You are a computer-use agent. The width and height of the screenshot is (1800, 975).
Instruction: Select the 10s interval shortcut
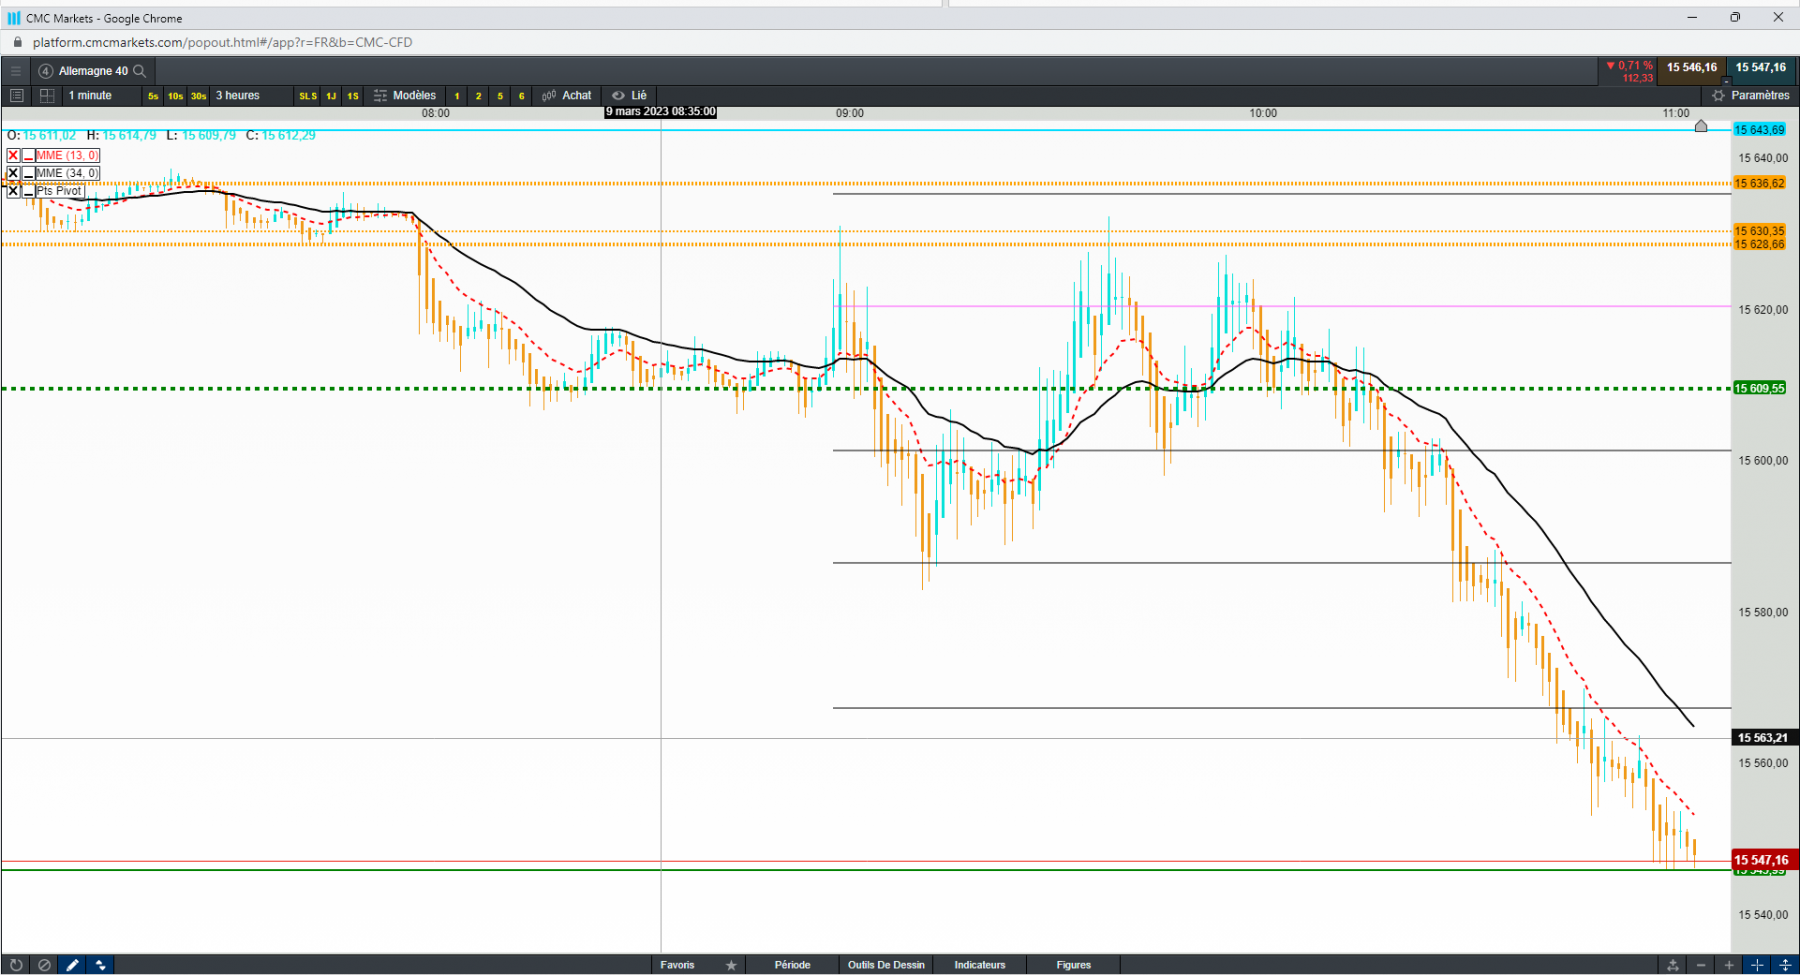pyautogui.click(x=175, y=96)
